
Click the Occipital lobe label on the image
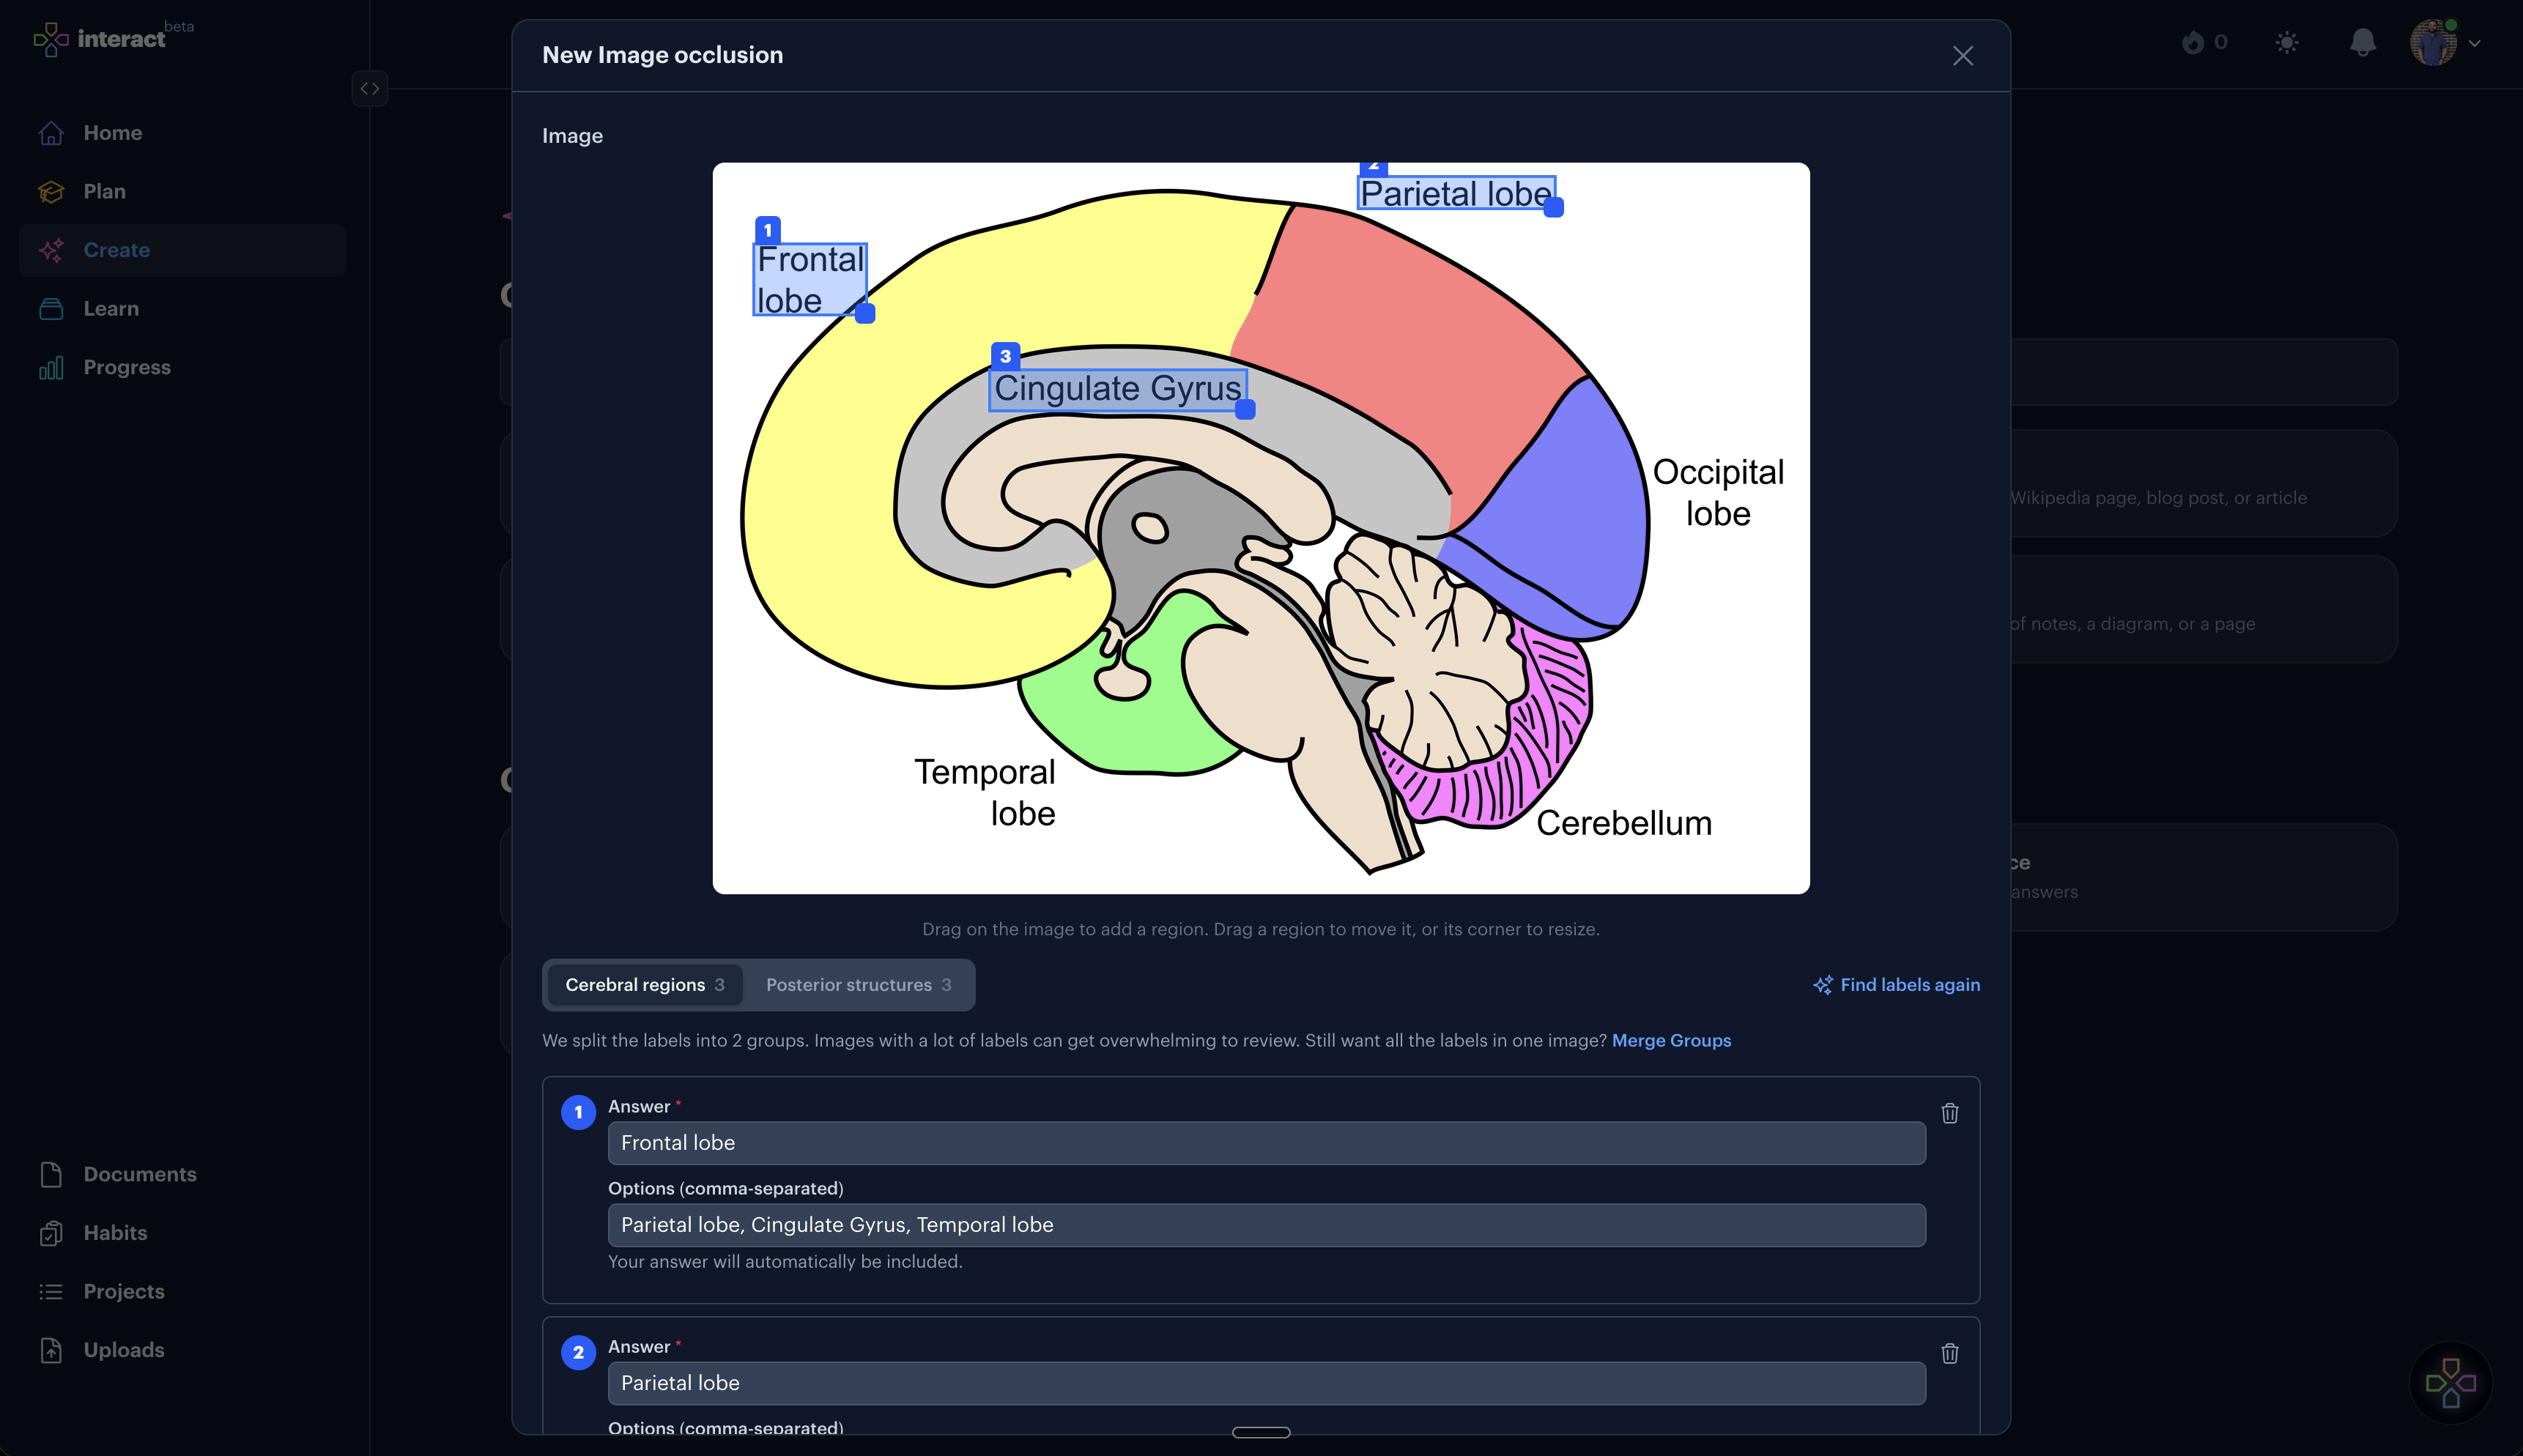[x=1718, y=493]
